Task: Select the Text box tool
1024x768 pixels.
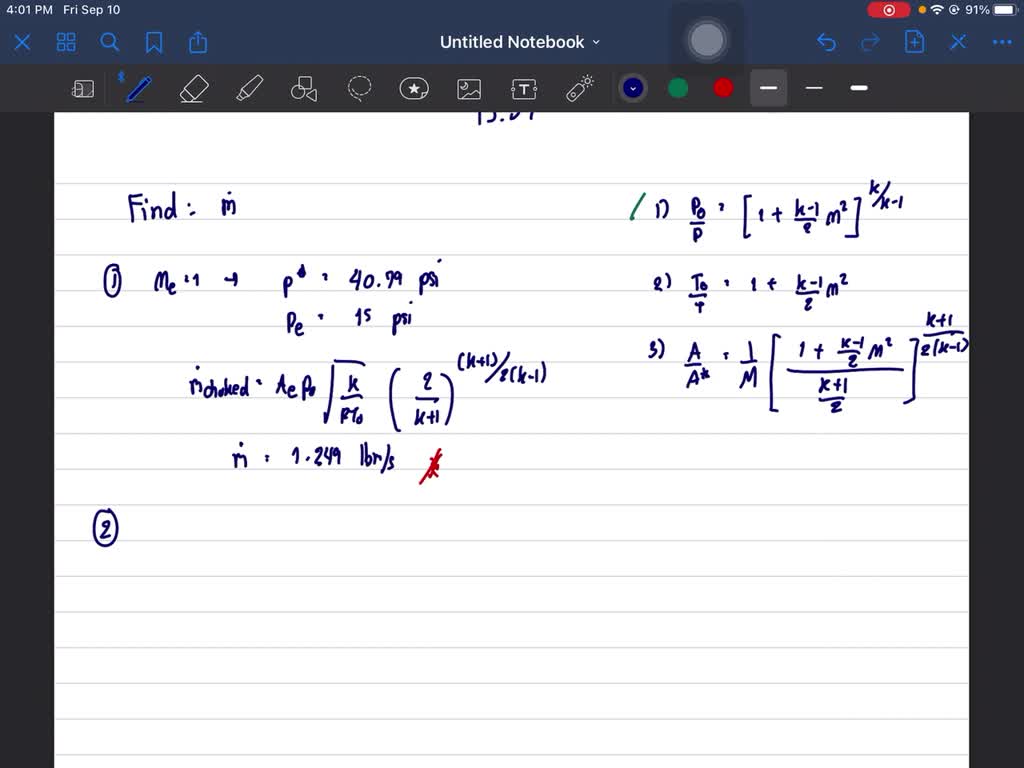Action: (x=524, y=89)
